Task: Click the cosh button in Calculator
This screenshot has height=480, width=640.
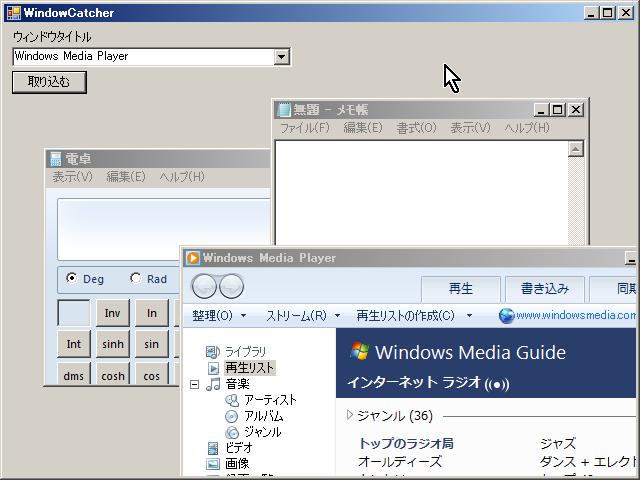Action: pyautogui.click(x=113, y=374)
